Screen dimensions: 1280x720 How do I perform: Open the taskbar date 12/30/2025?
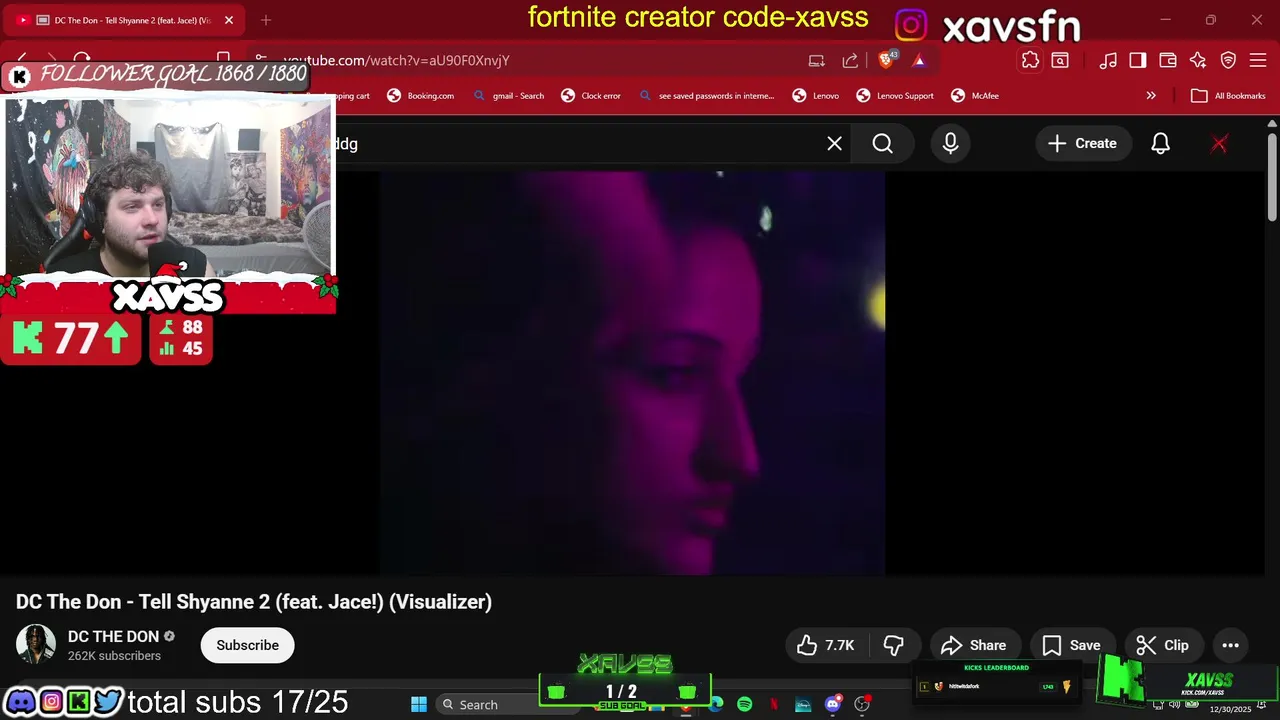pos(1230,709)
